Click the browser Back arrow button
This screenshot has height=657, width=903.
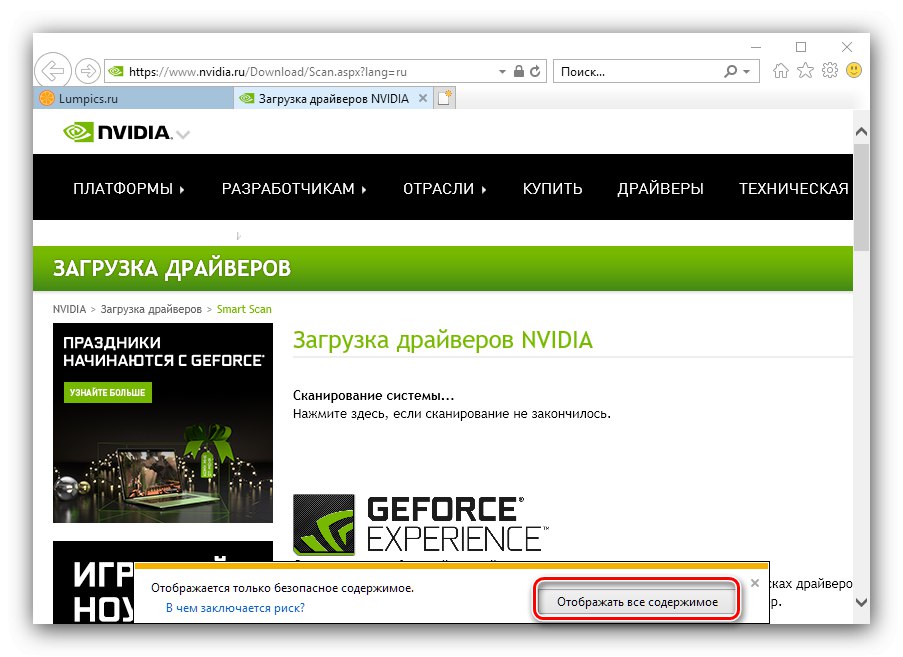coord(53,71)
